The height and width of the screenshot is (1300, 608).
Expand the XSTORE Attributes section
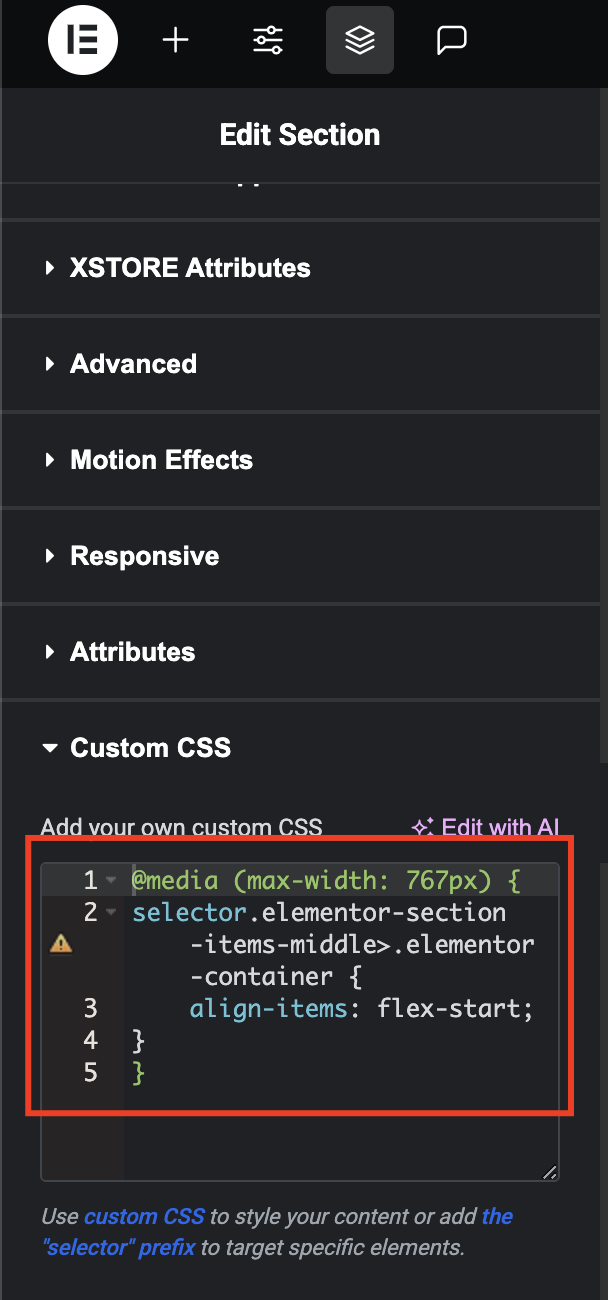coord(304,268)
